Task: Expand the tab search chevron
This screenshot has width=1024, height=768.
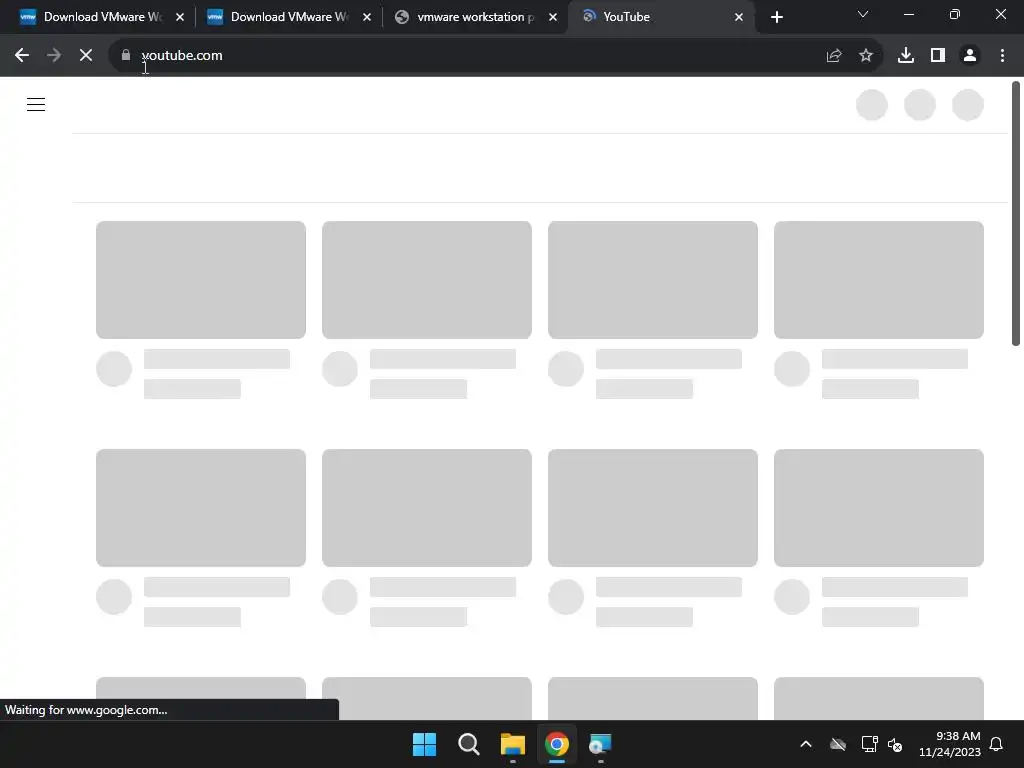Action: pyautogui.click(x=863, y=14)
